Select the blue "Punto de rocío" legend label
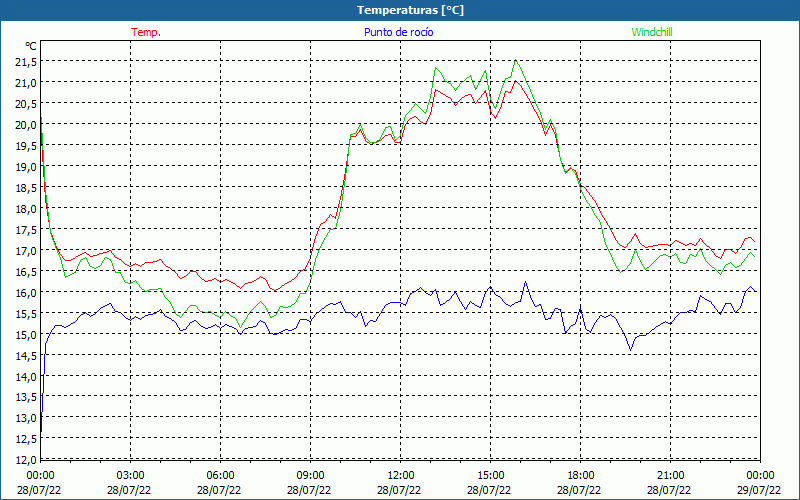Viewport: 800px width, 500px height. (398, 32)
